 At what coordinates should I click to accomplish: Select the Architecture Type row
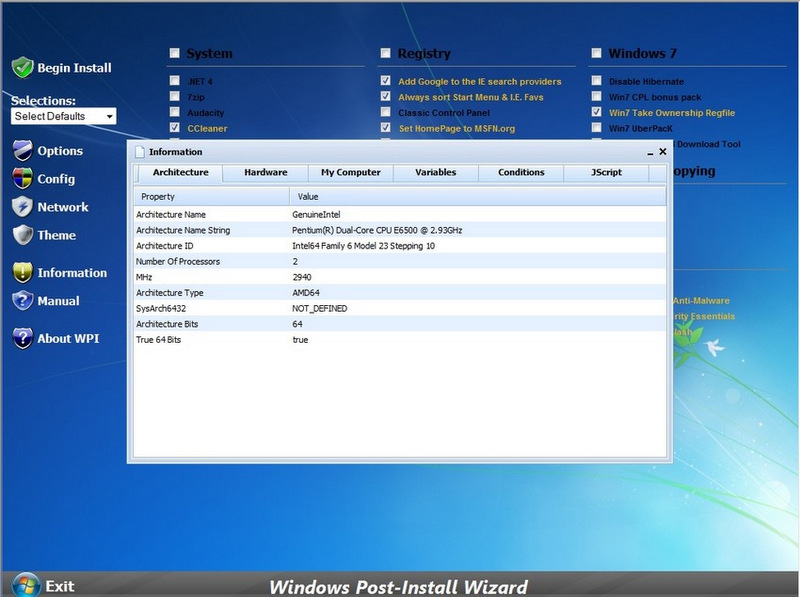click(x=400, y=292)
